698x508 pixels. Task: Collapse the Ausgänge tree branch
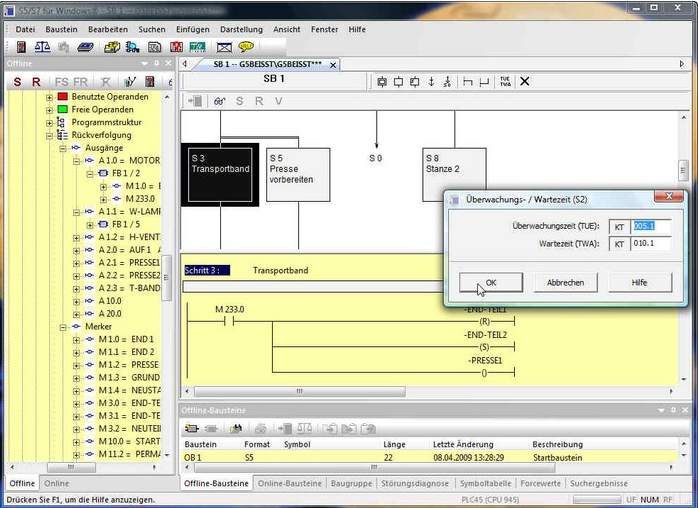[63, 148]
